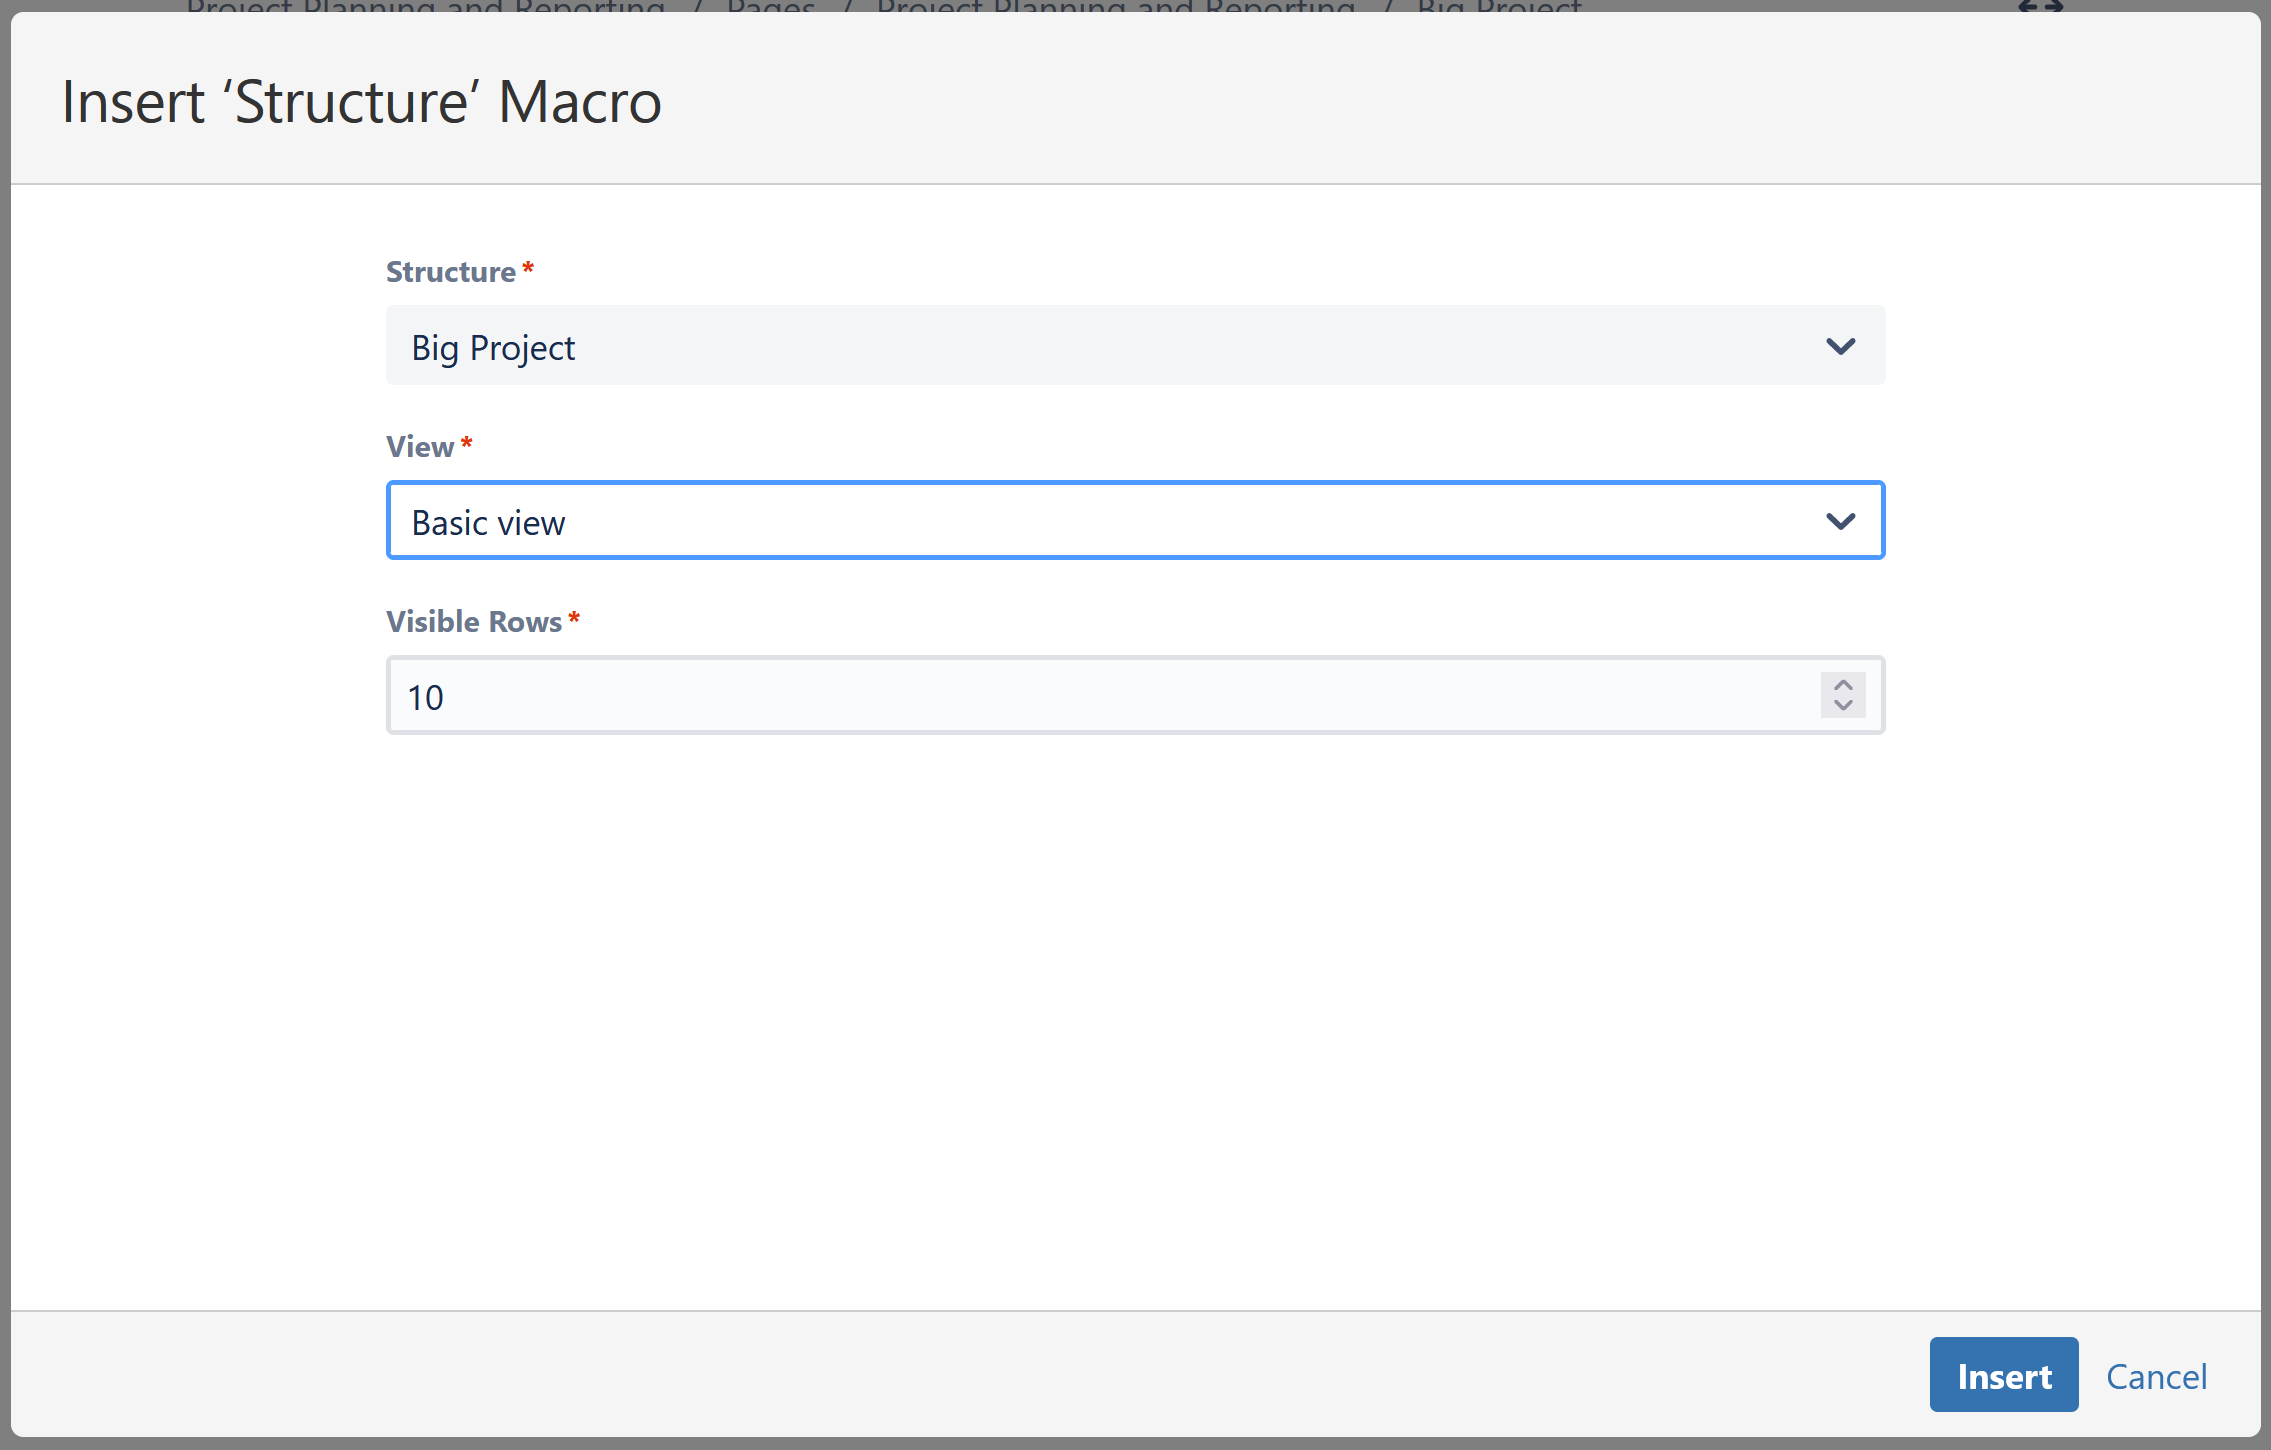
Task: Click the Visible Rows field label
Action: click(474, 621)
